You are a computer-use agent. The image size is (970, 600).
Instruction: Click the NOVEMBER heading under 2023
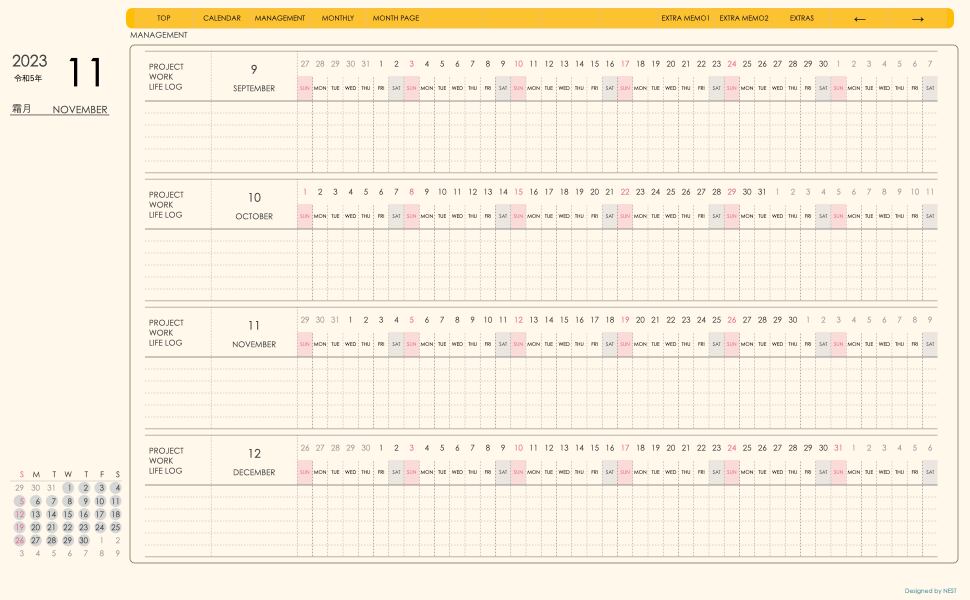pyautogui.click(x=80, y=109)
